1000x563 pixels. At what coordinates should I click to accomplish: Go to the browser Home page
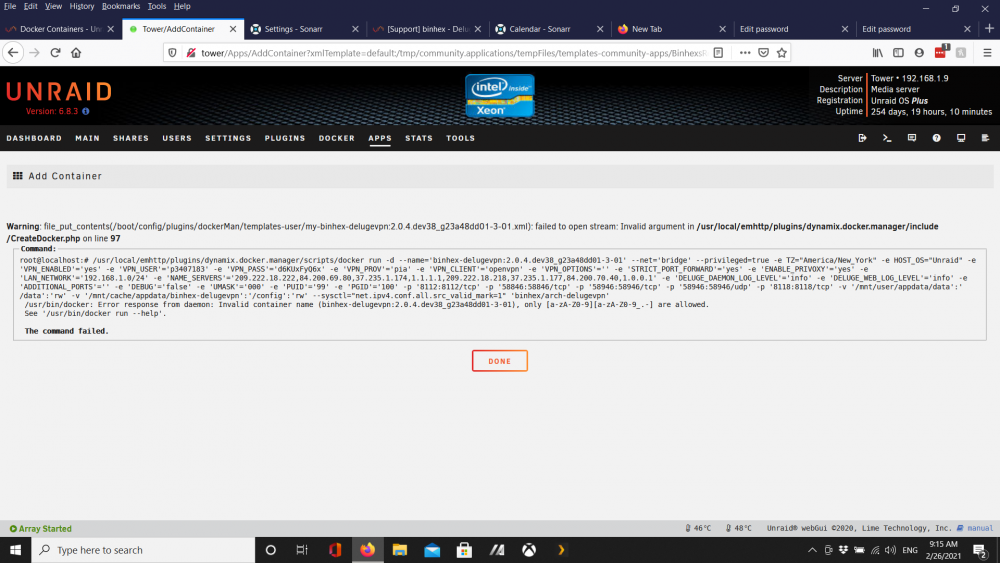click(x=76, y=53)
